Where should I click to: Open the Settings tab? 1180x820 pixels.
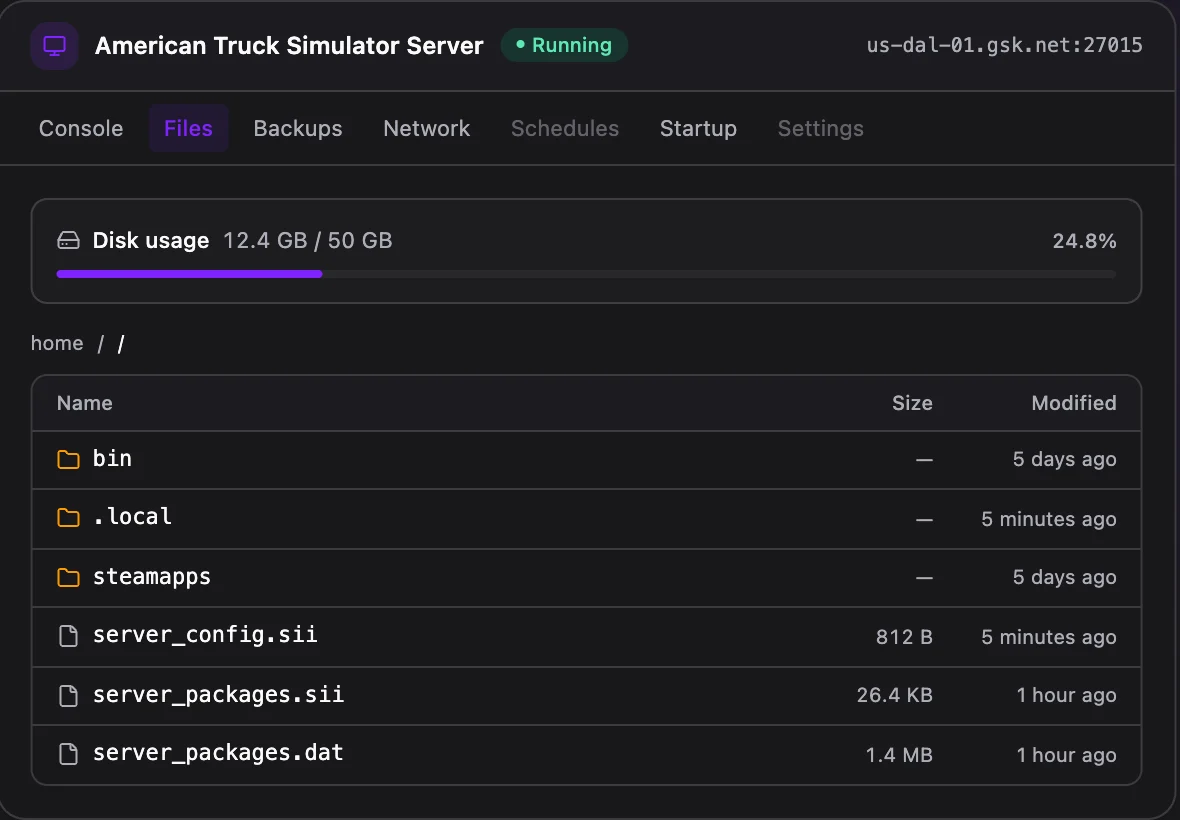(821, 129)
